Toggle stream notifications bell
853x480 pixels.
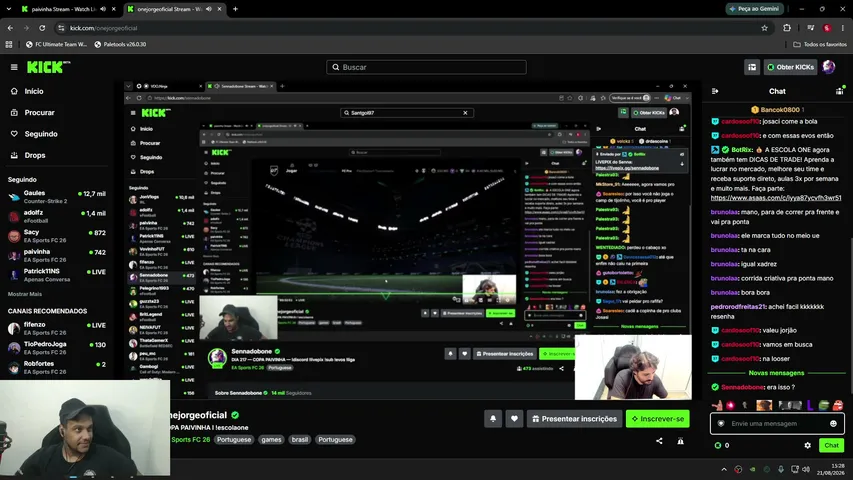coord(493,419)
